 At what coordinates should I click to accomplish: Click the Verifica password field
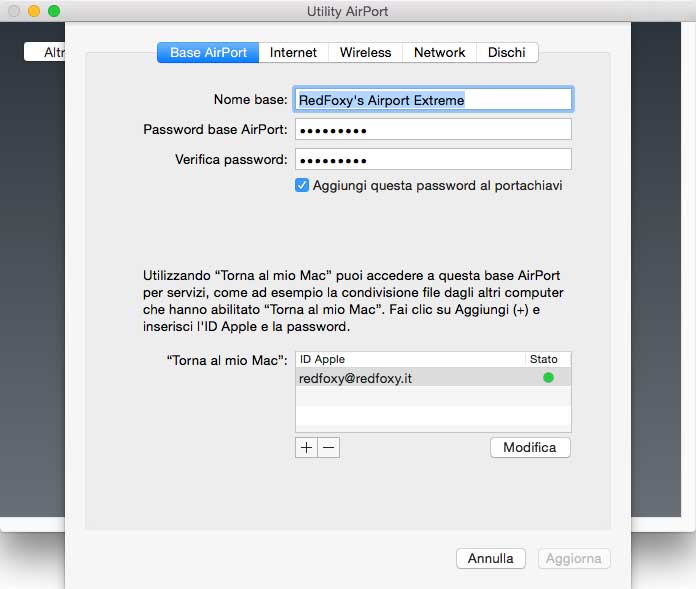(433, 159)
